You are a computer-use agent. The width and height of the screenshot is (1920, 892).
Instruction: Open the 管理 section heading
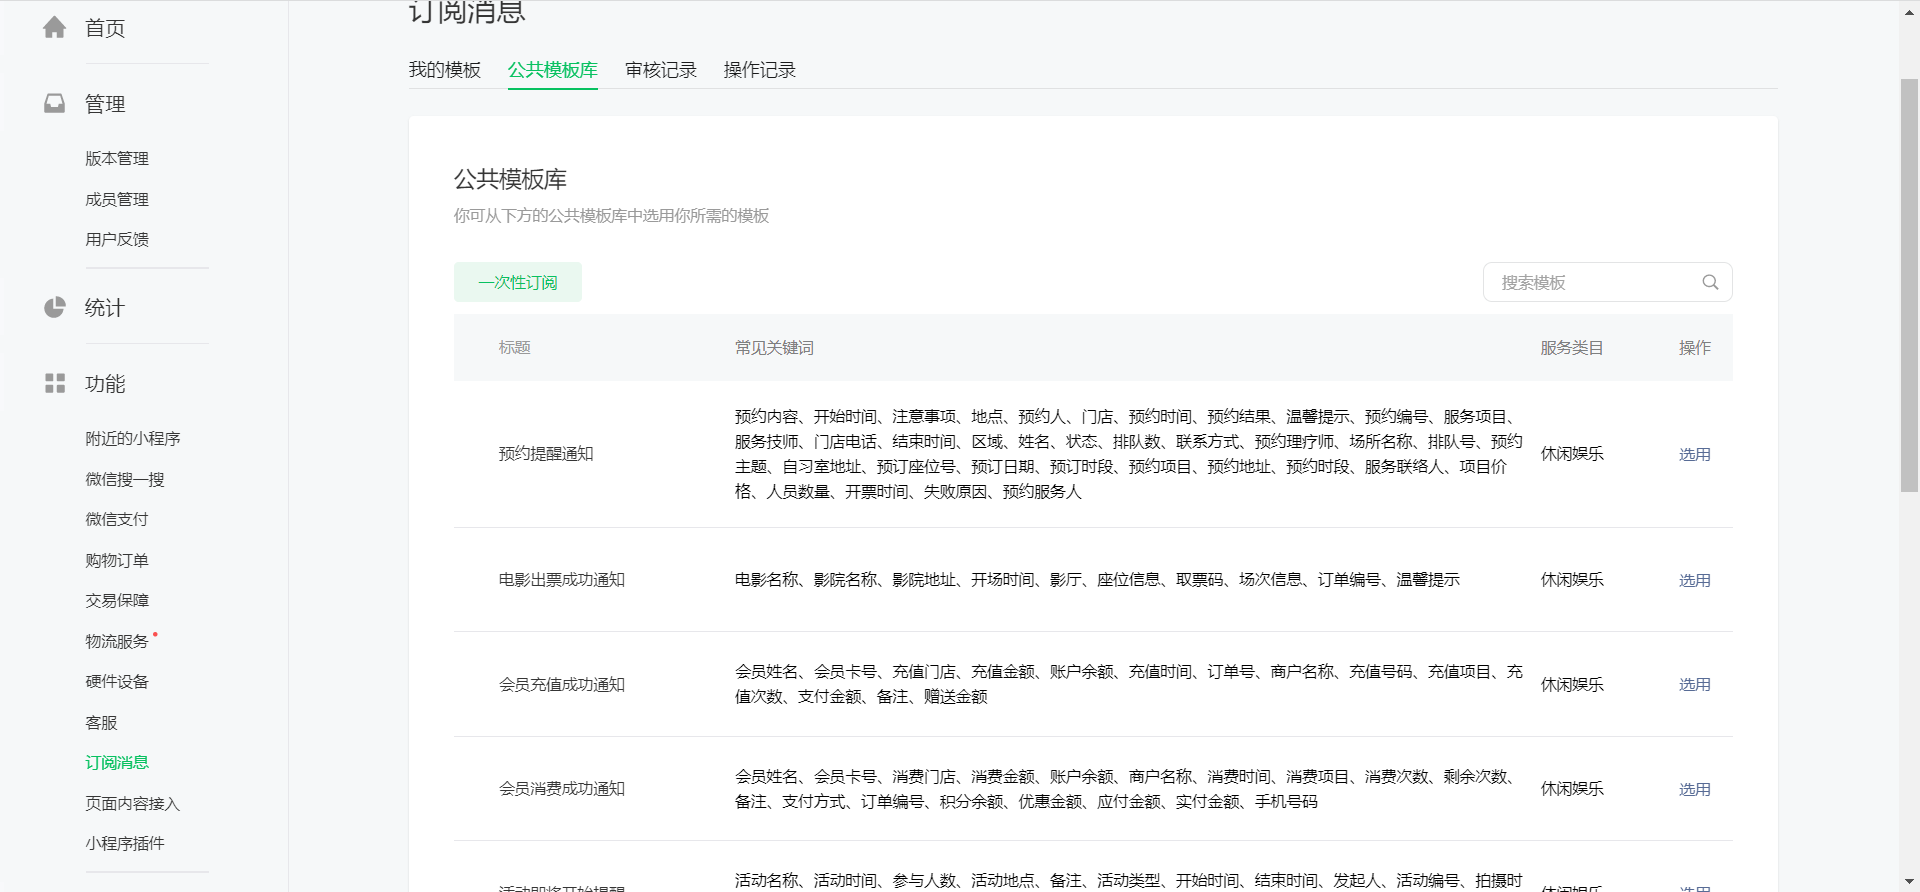tap(105, 104)
